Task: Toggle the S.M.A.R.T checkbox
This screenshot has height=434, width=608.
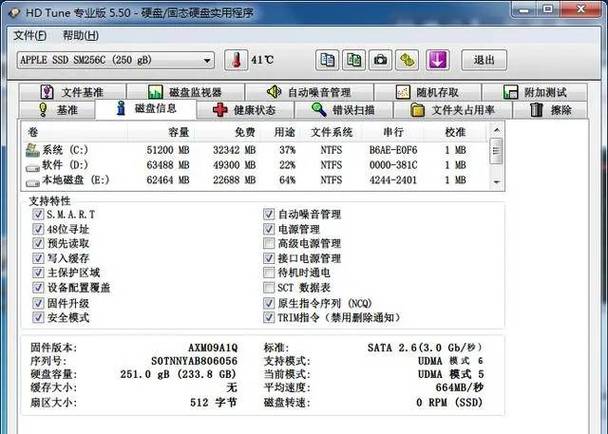Action: pos(38,214)
